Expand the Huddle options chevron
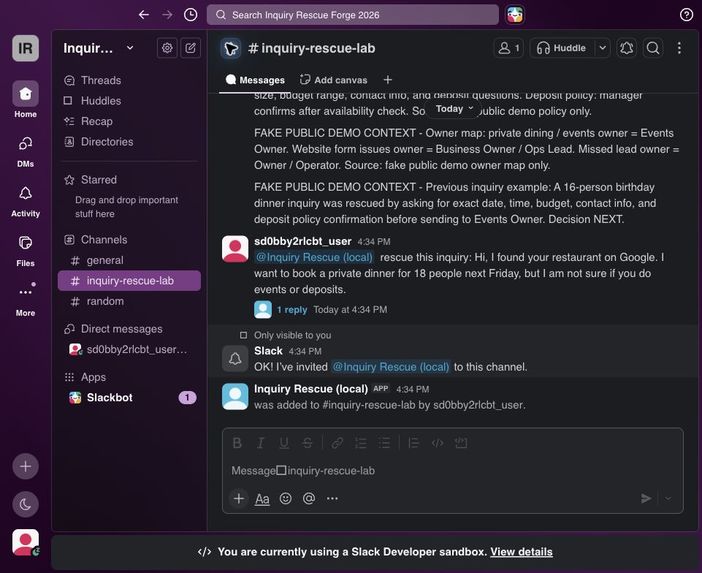 (603, 48)
